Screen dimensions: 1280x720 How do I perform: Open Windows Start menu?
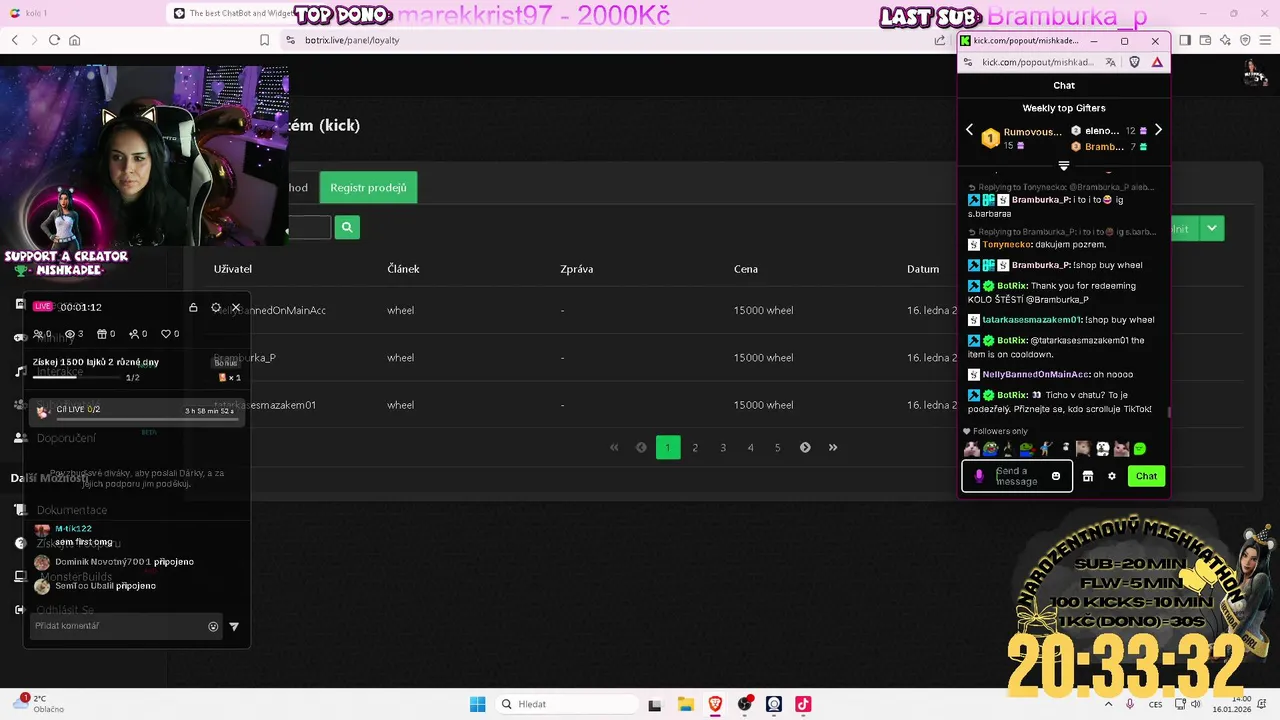coord(478,704)
